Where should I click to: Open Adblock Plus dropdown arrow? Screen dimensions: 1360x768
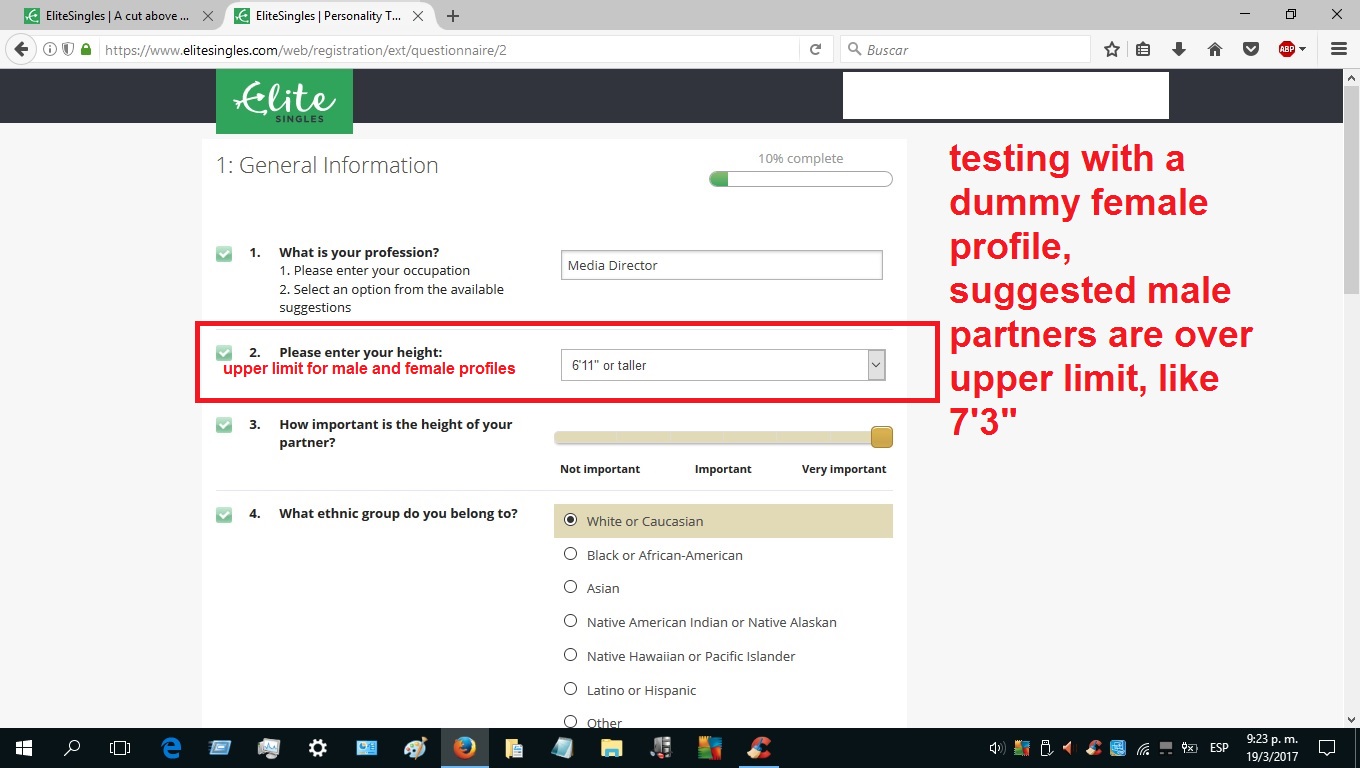1303,49
